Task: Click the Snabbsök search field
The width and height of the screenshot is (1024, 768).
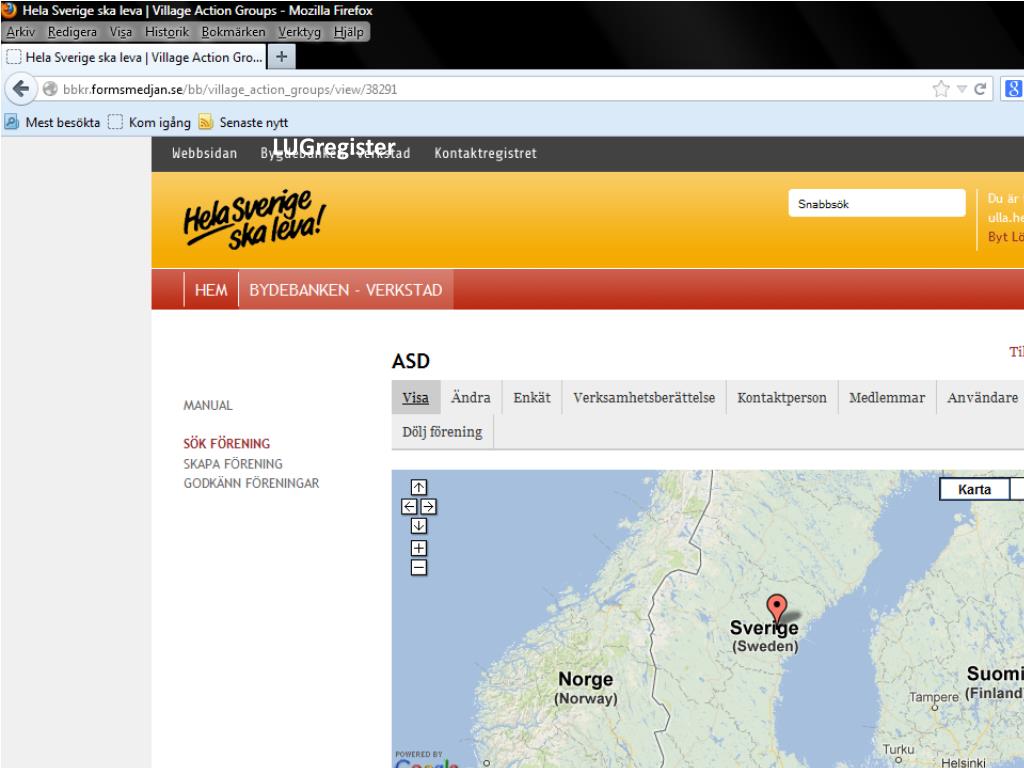Action: (876, 203)
